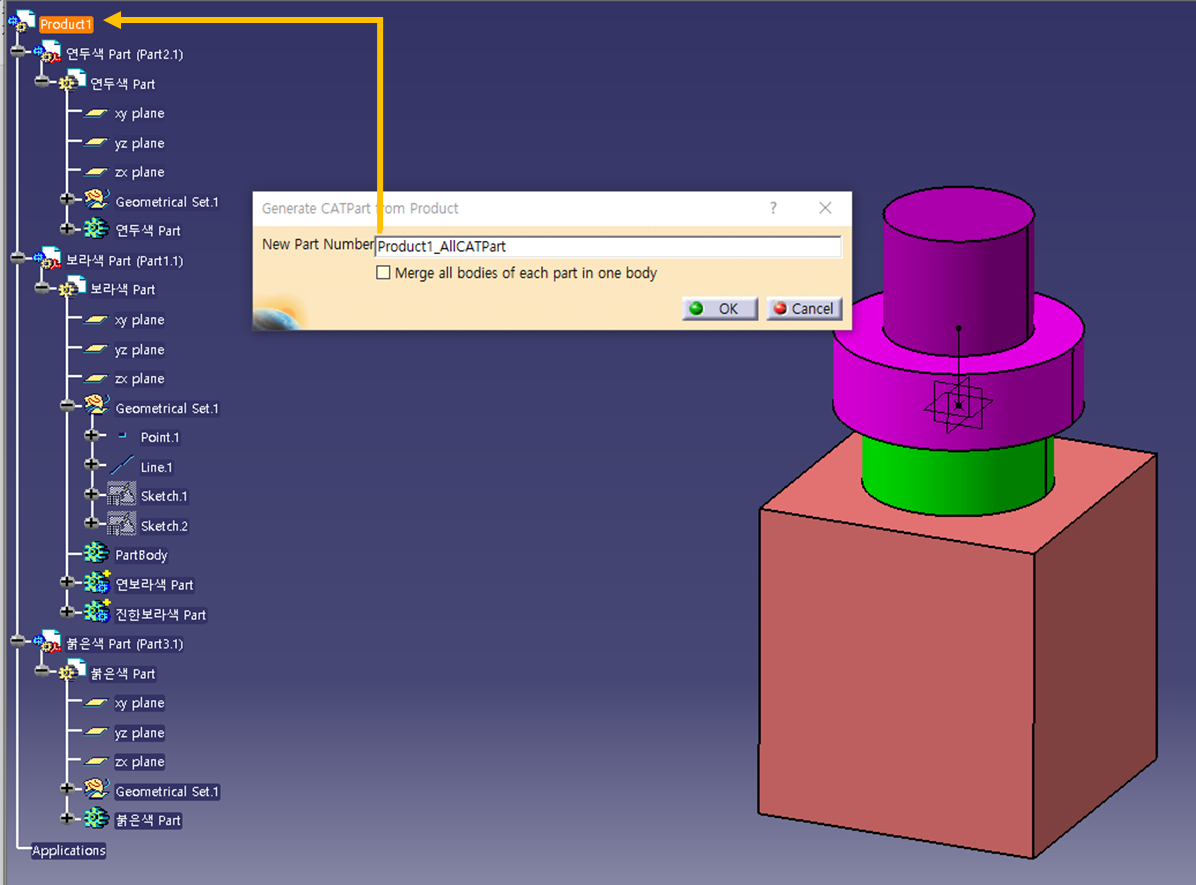
Task: Click the Sketch.2 icon in the tree
Action: coord(121,524)
